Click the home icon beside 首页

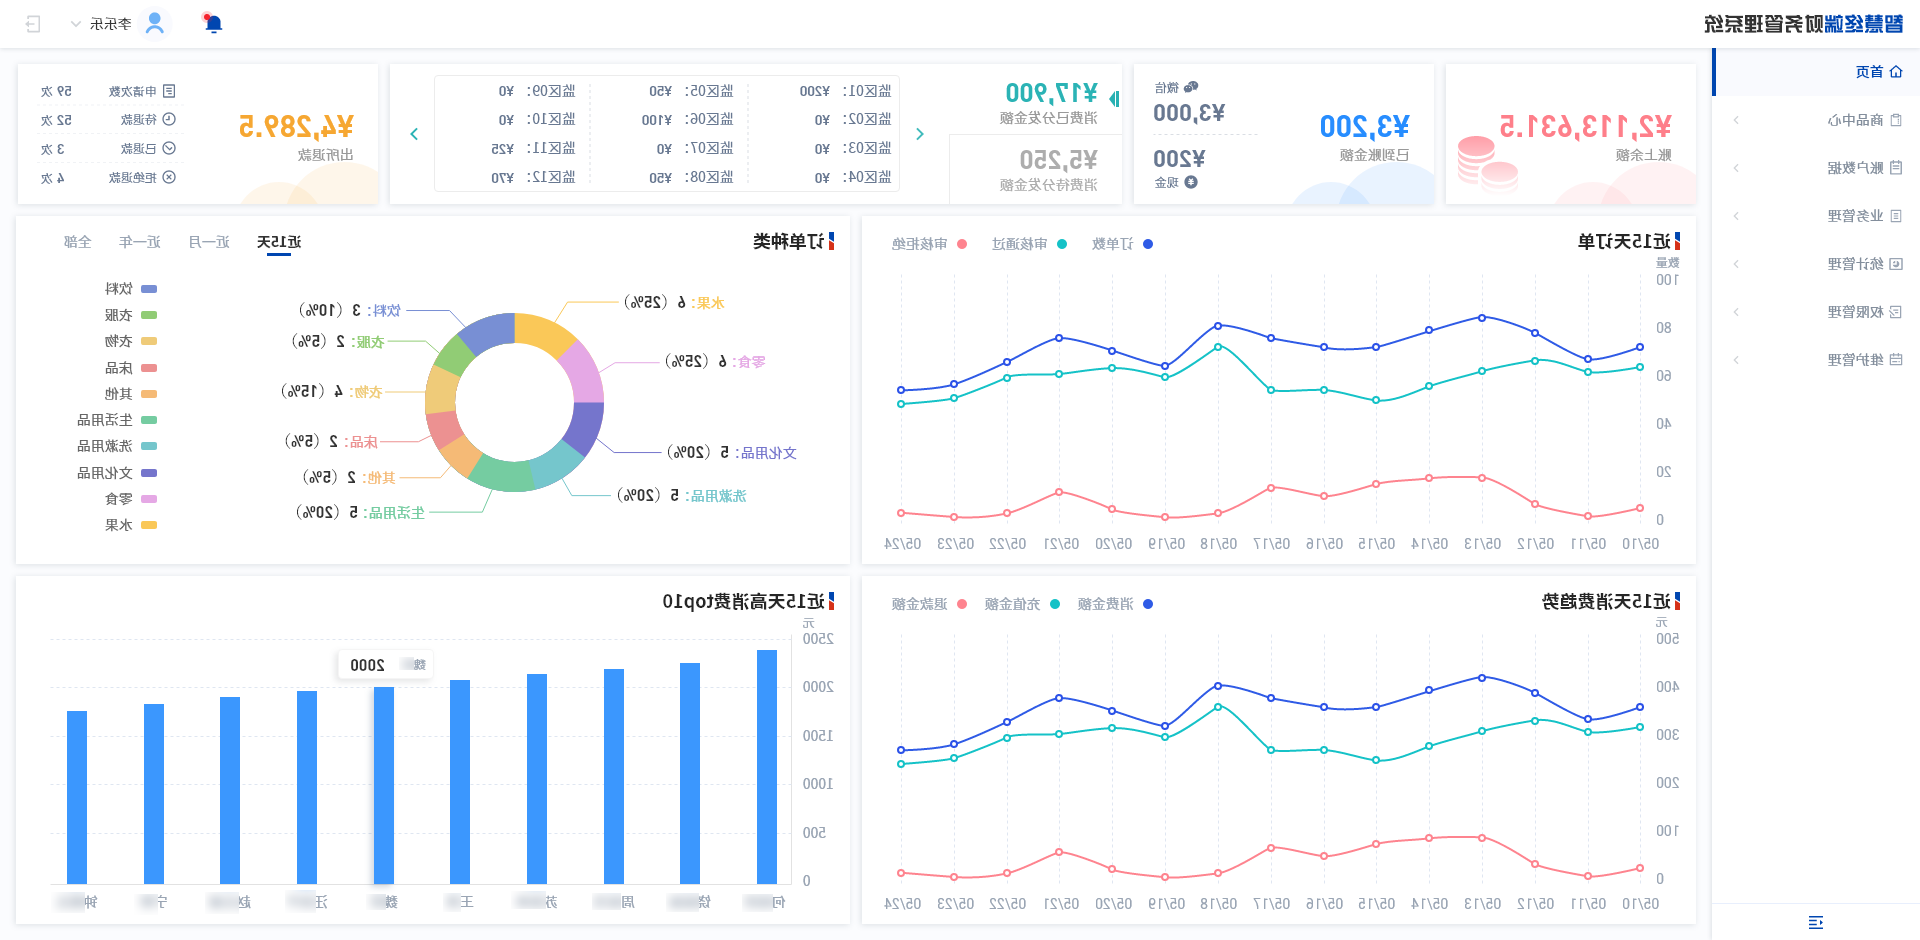click(x=1896, y=72)
